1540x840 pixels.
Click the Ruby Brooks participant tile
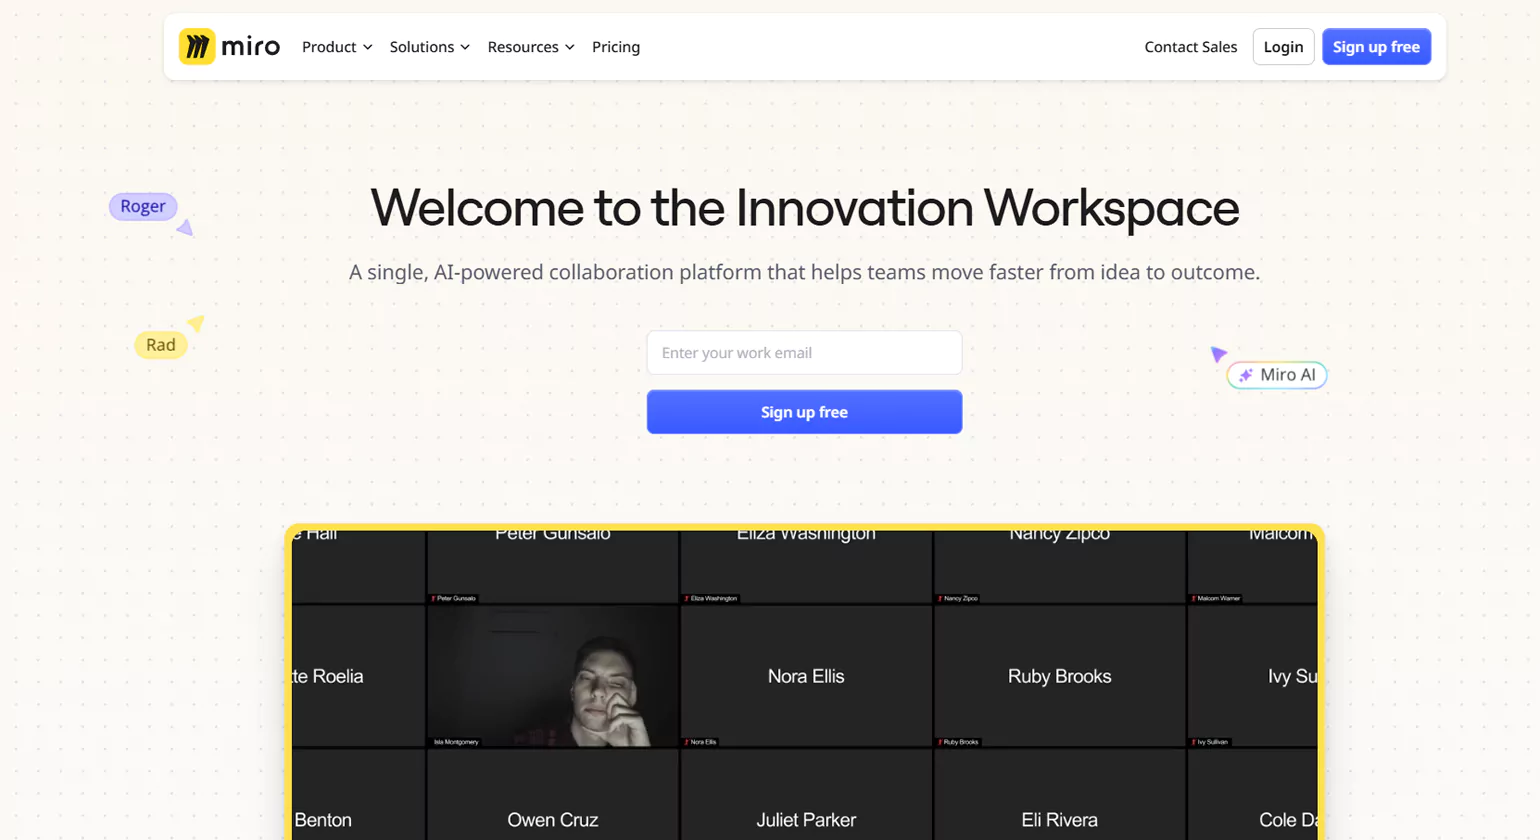point(1059,677)
